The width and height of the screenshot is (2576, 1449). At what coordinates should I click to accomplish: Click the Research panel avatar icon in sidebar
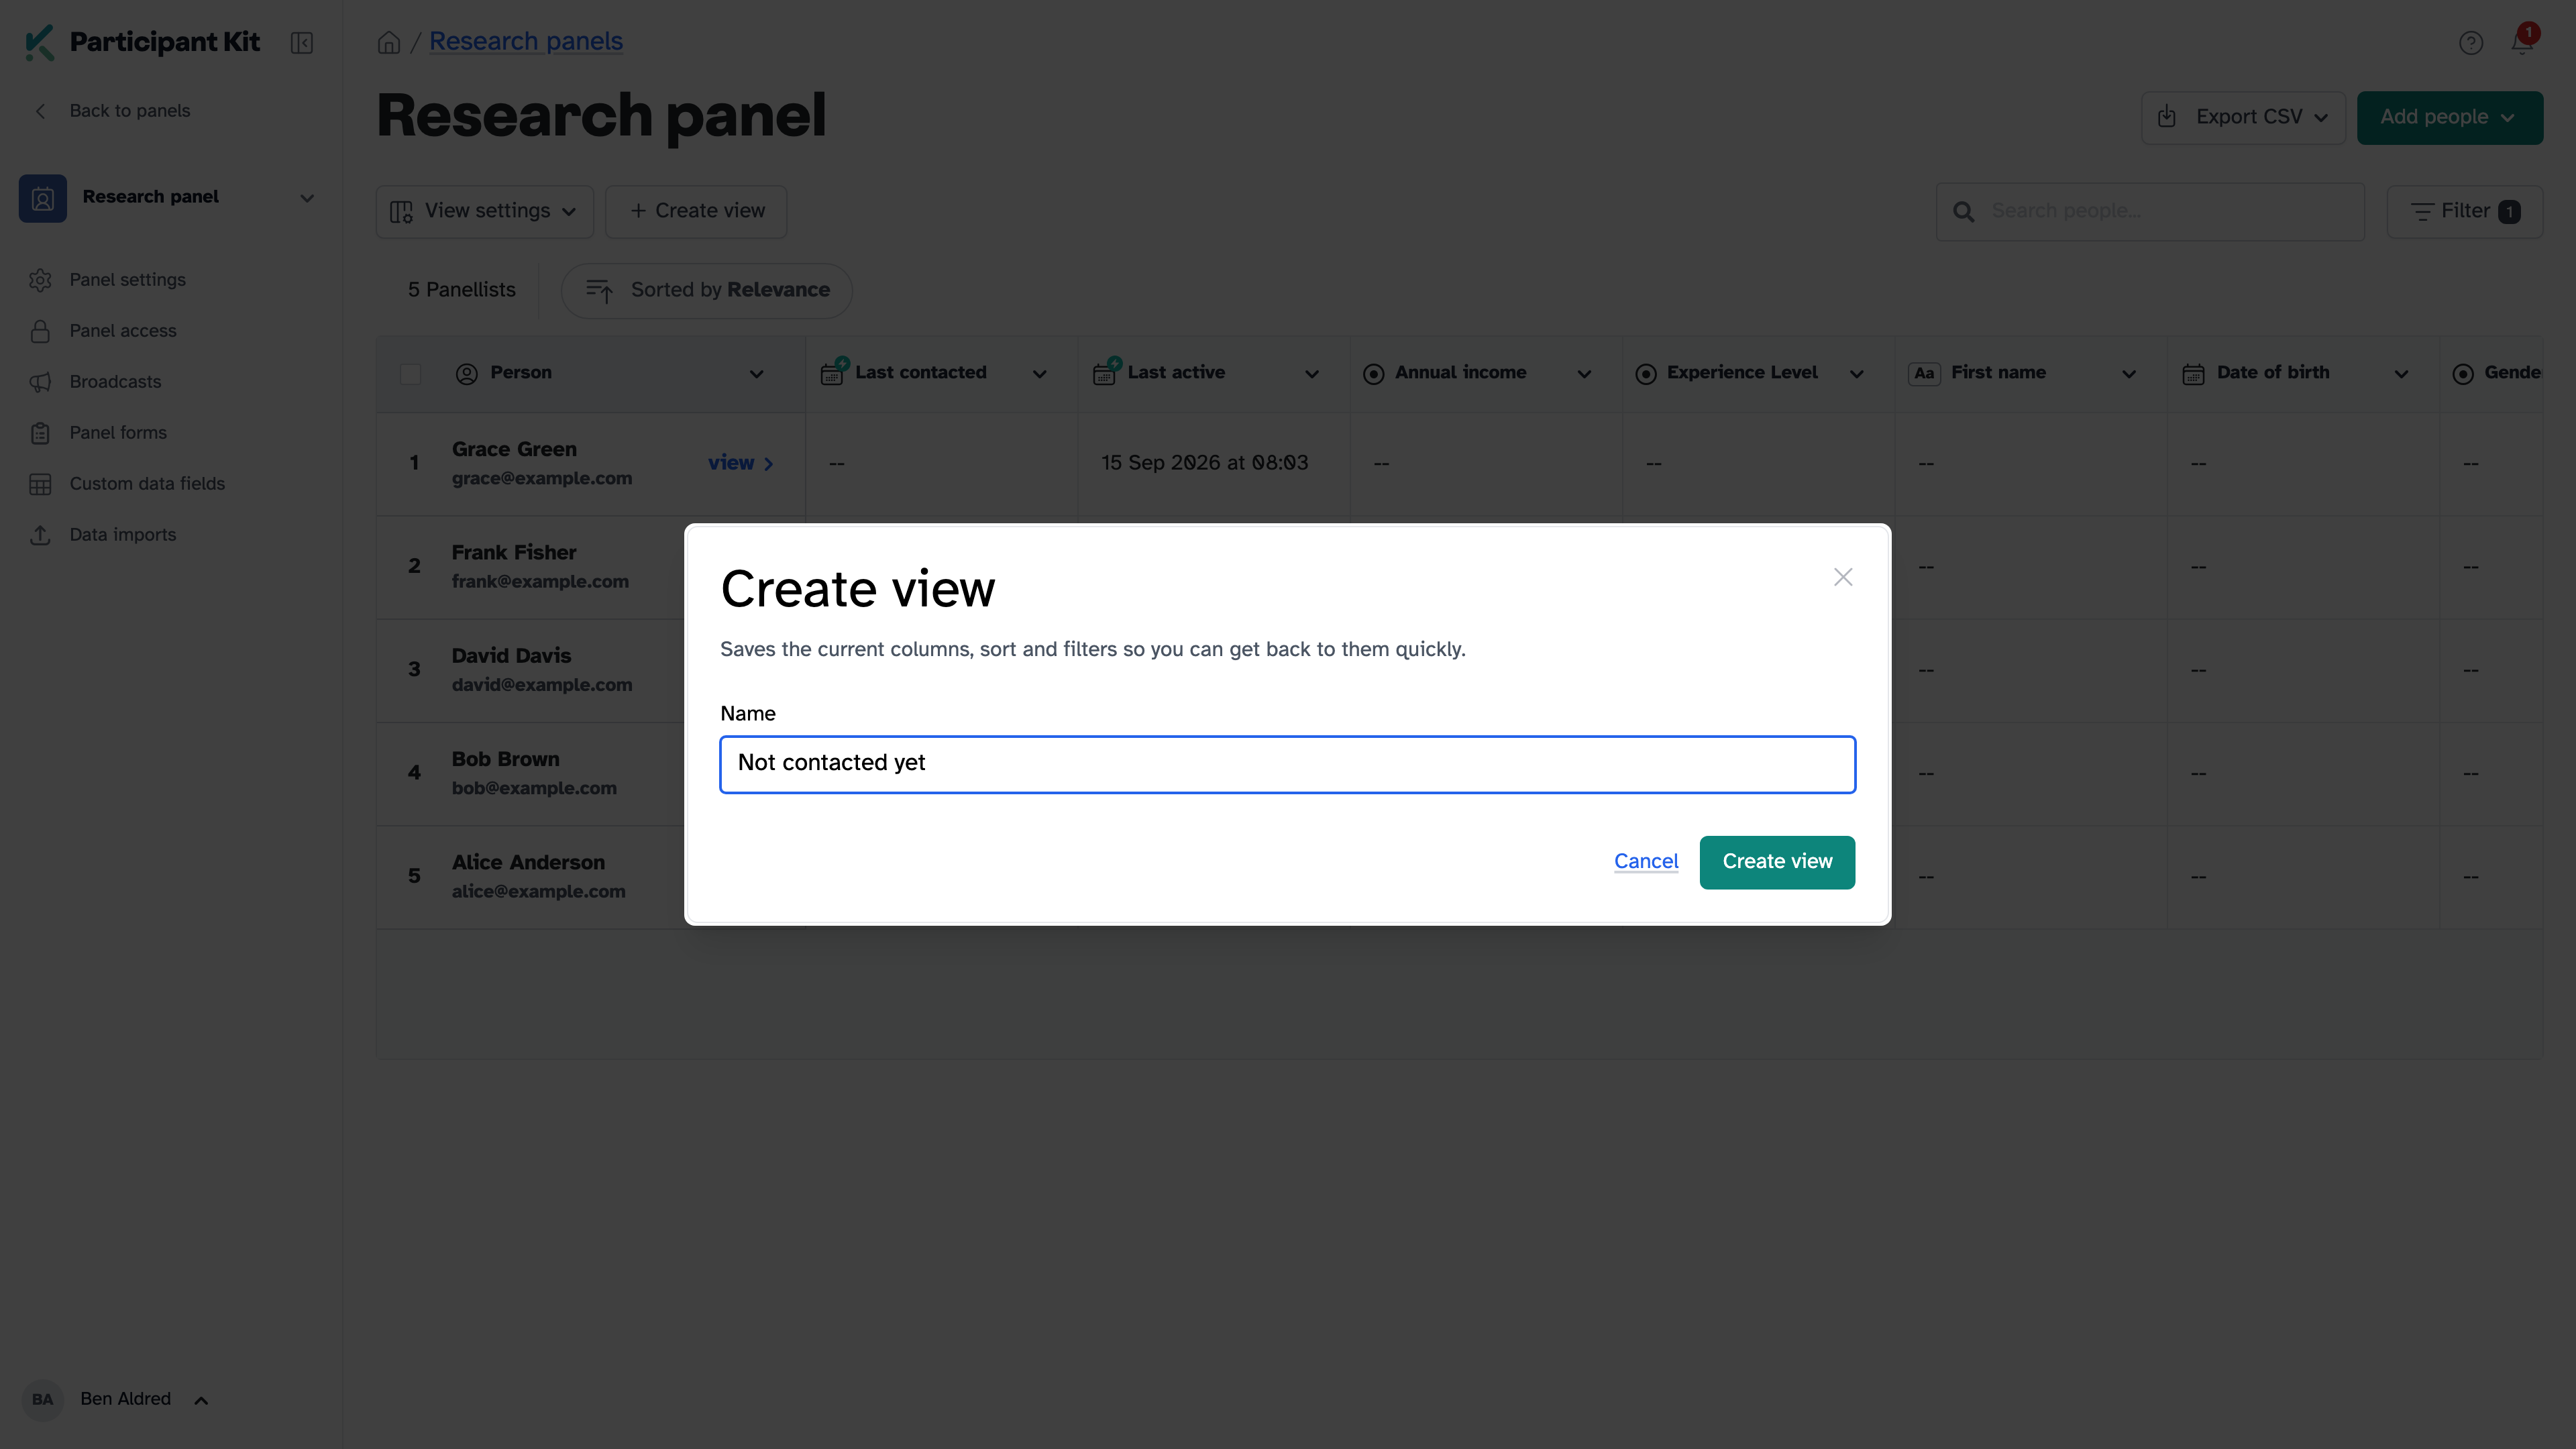[x=43, y=198]
